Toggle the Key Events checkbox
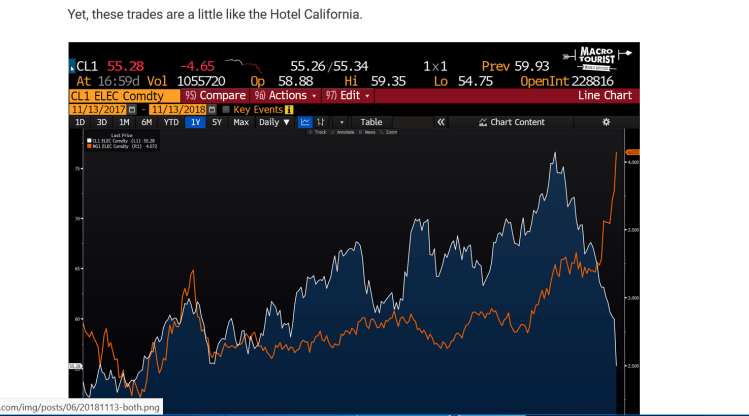Viewport: 749px width, 416px height. (226, 109)
